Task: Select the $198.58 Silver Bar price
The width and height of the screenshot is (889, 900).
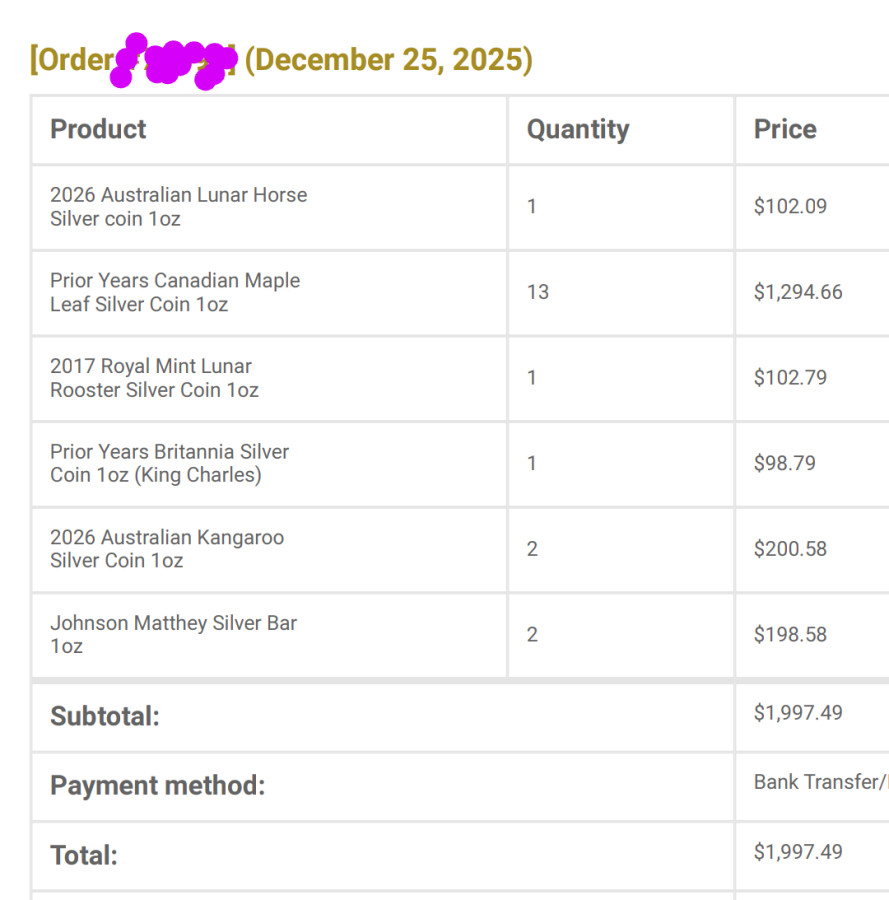Action: pyautogui.click(x=790, y=634)
